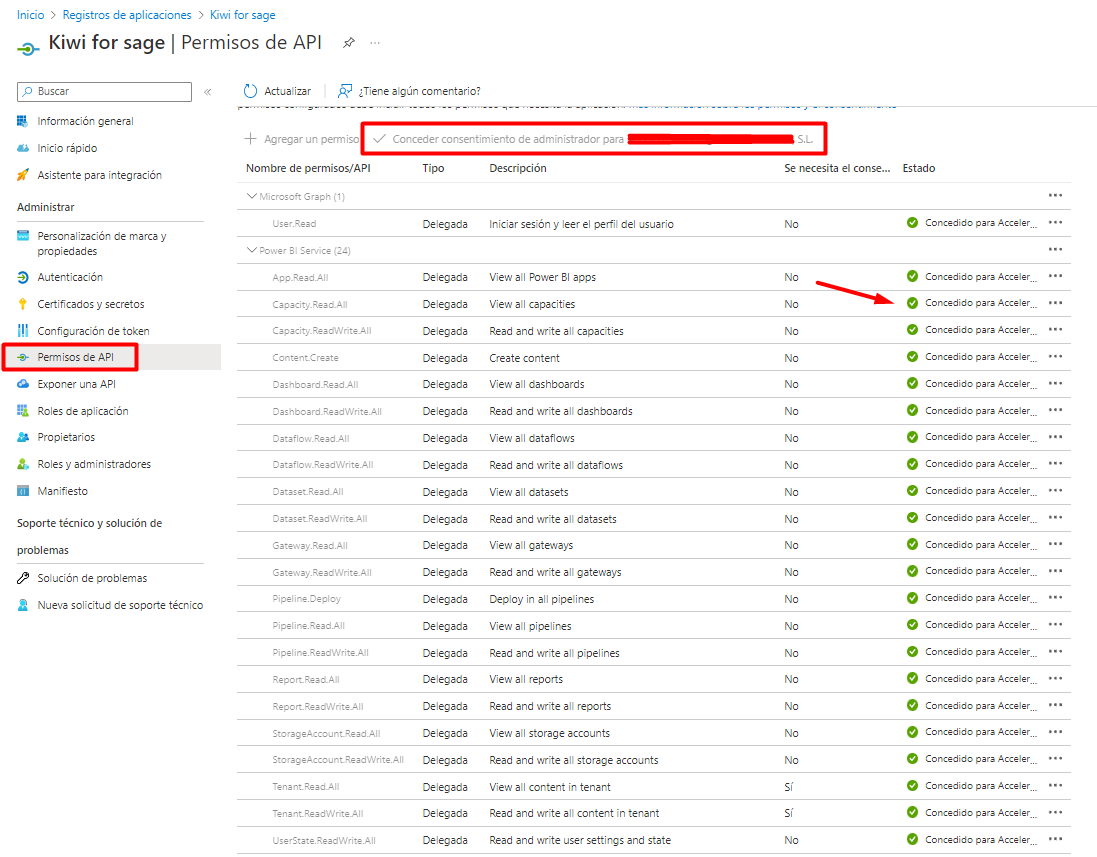The image size is (1097, 857).
Task: Open Información general in sidebar
Action: tap(85, 121)
